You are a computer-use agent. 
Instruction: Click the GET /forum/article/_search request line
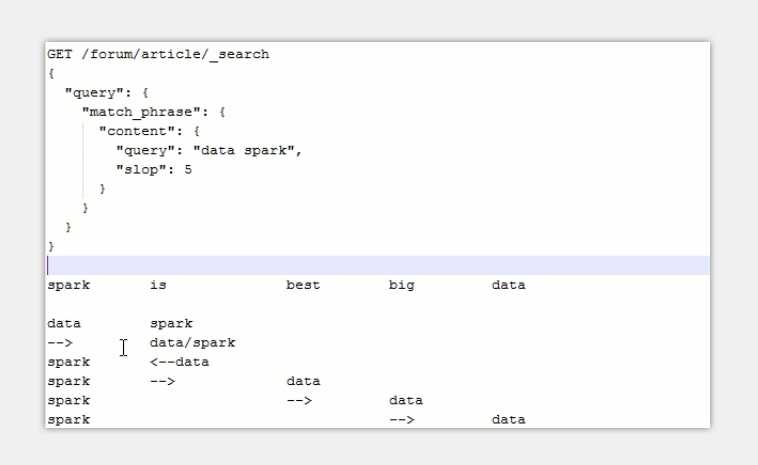click(x=158, y=54)
